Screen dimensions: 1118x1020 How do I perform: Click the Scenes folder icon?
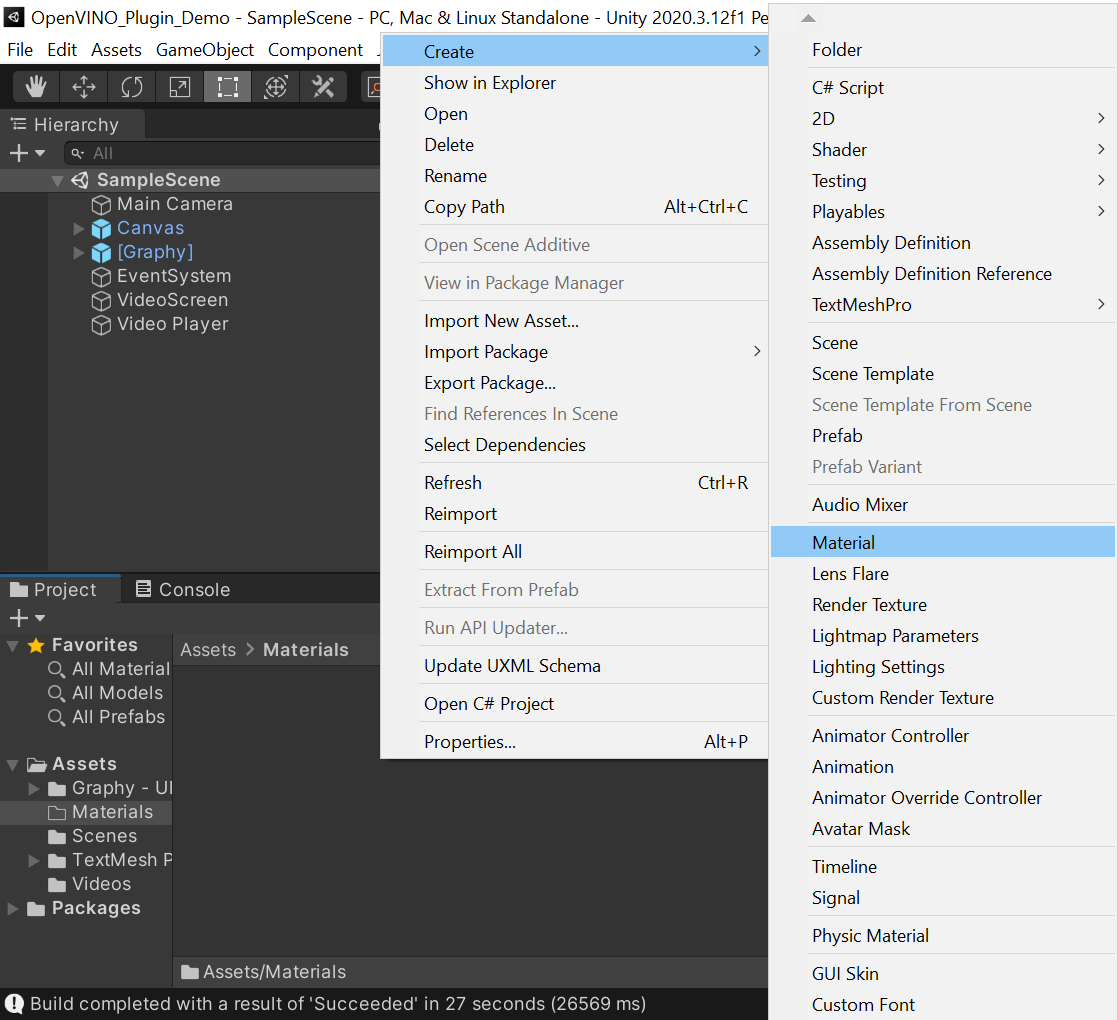pos(57,837)
